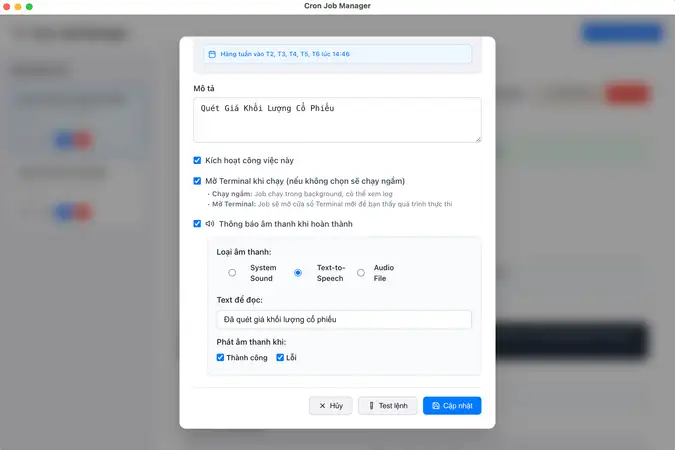Viewport: 675px width, 450px height.
Task: Click the schedule text Hàng tuần vào T2, T3, T4, T5, T6
Action: [x=285, y=54]
